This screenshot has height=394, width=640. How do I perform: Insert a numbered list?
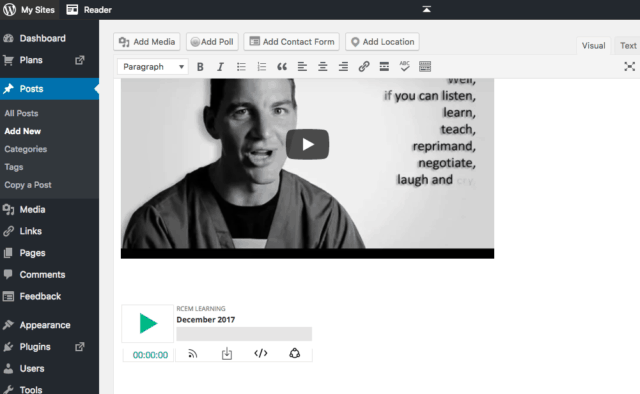click(x=262, y=67)
